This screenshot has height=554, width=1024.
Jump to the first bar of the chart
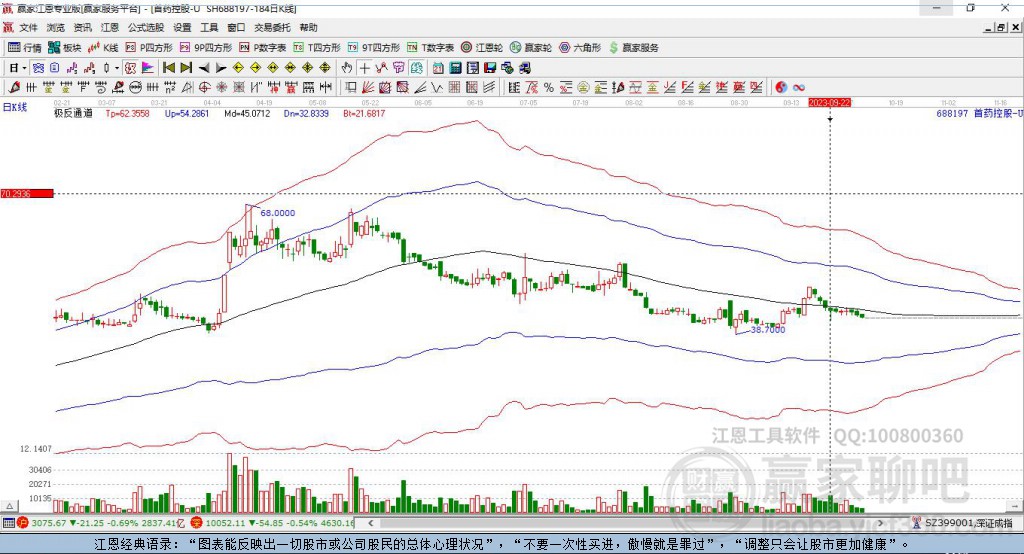(x=168, y=68)
